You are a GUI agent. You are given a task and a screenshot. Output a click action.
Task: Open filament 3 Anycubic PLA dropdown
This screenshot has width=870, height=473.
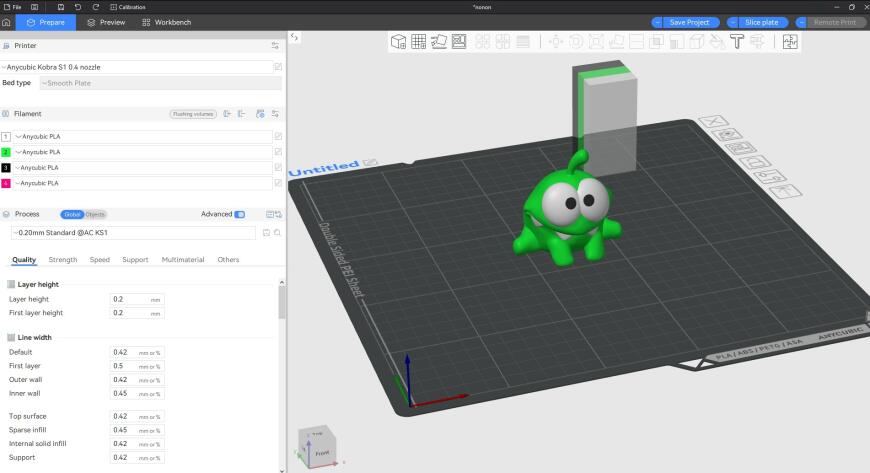143,168
